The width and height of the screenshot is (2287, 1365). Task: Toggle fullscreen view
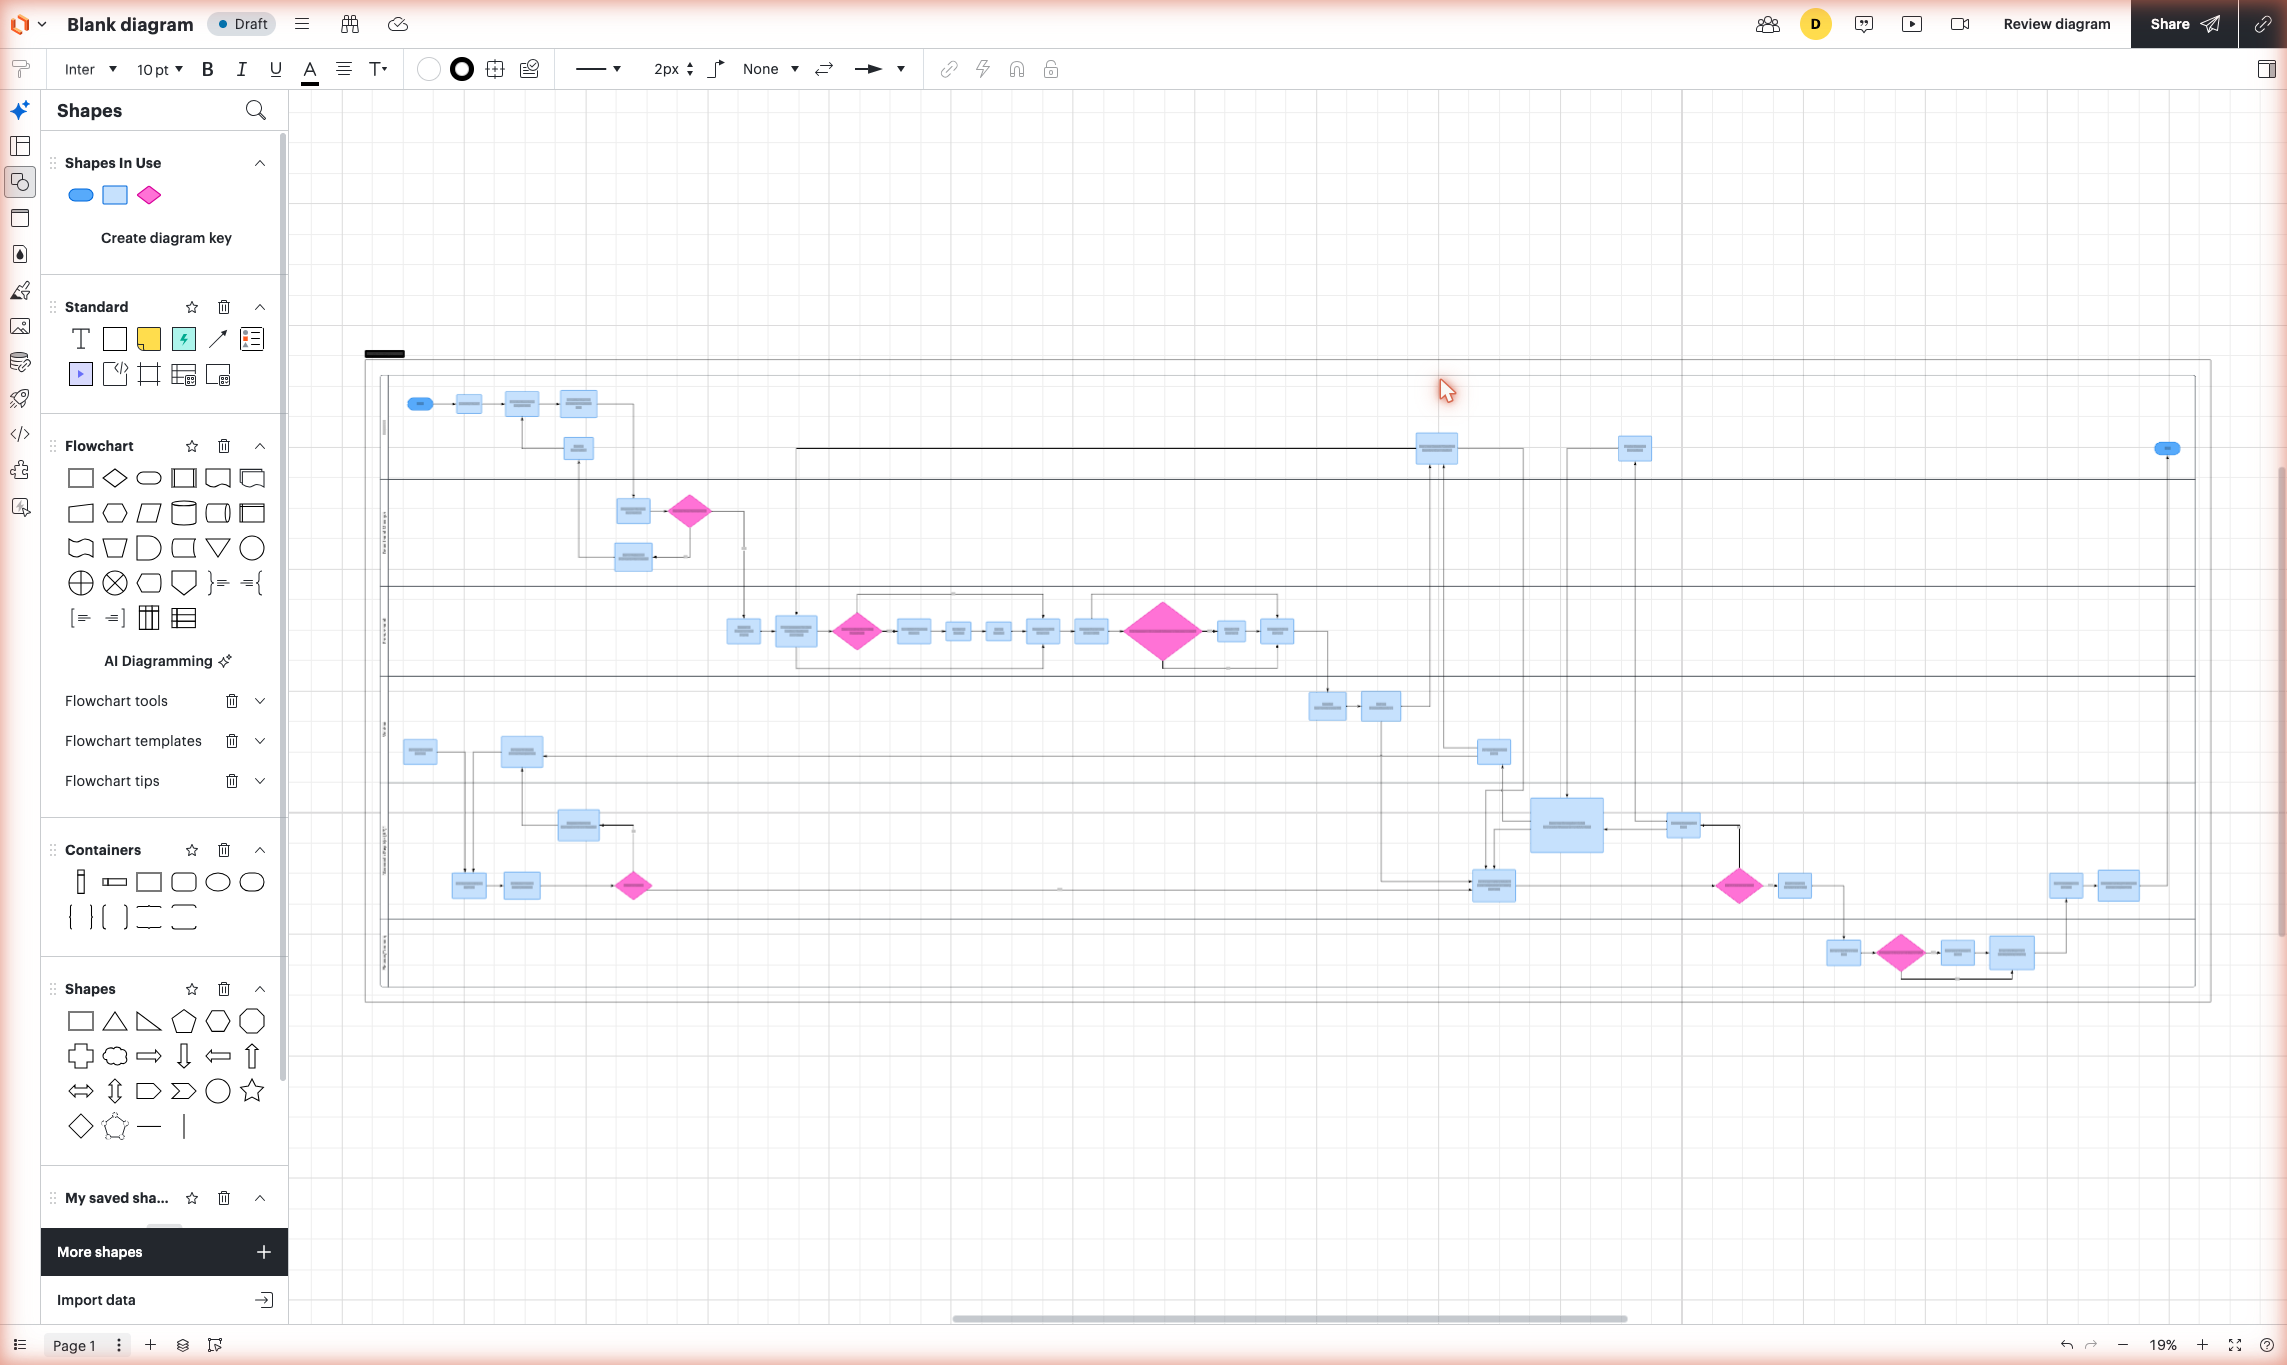(x=2235, y=1345)
